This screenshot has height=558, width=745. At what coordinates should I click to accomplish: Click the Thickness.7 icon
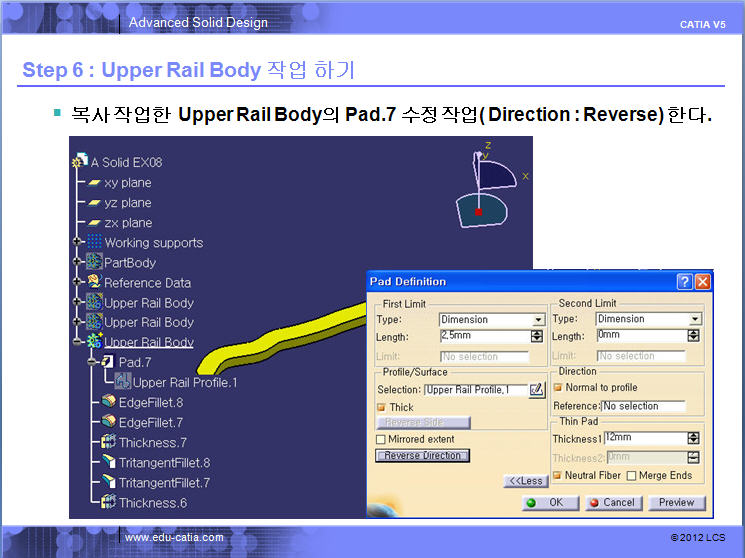(108, 442)
